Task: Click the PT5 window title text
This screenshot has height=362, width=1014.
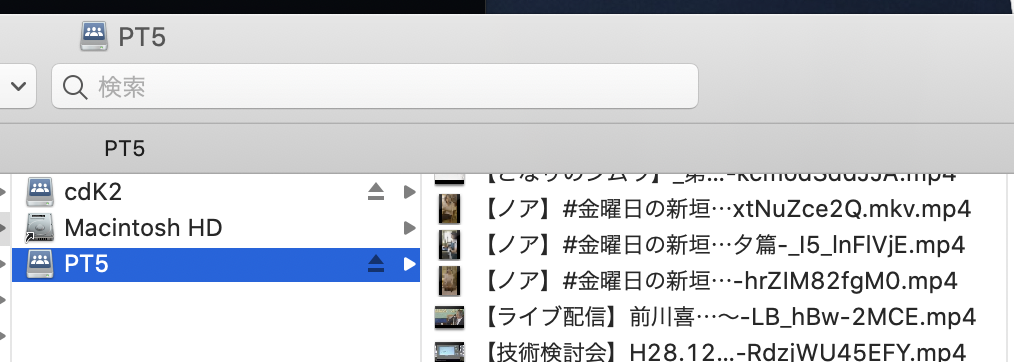Action: 142,37
